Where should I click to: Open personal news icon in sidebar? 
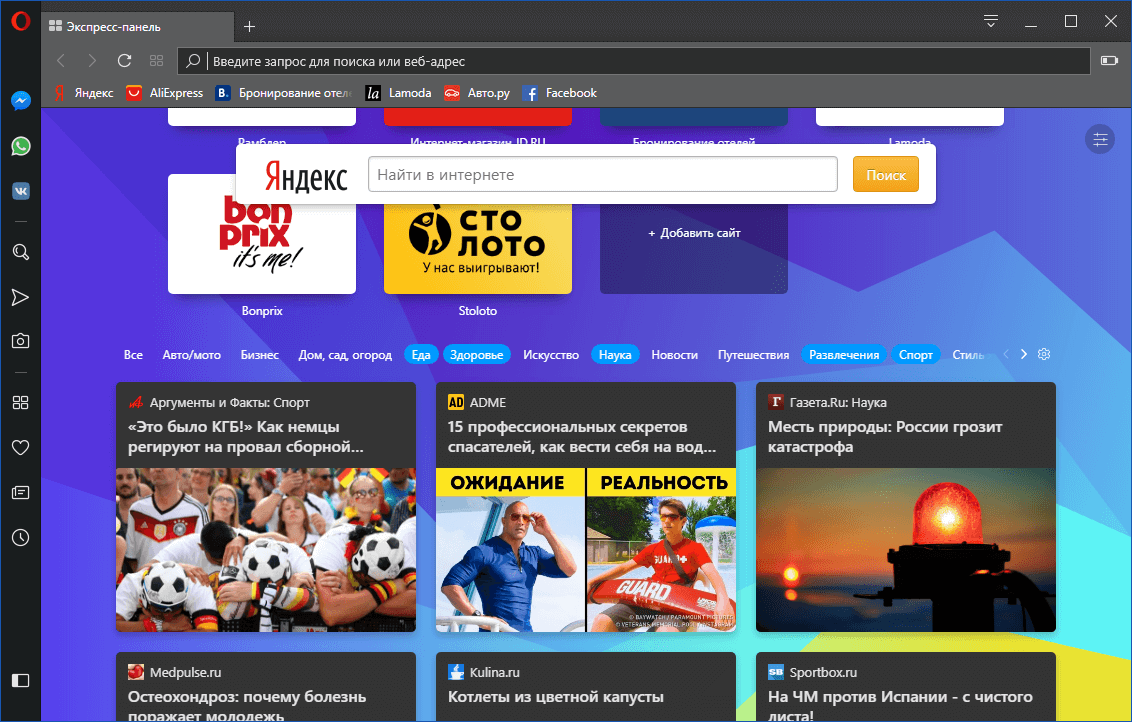pos(20,492)
